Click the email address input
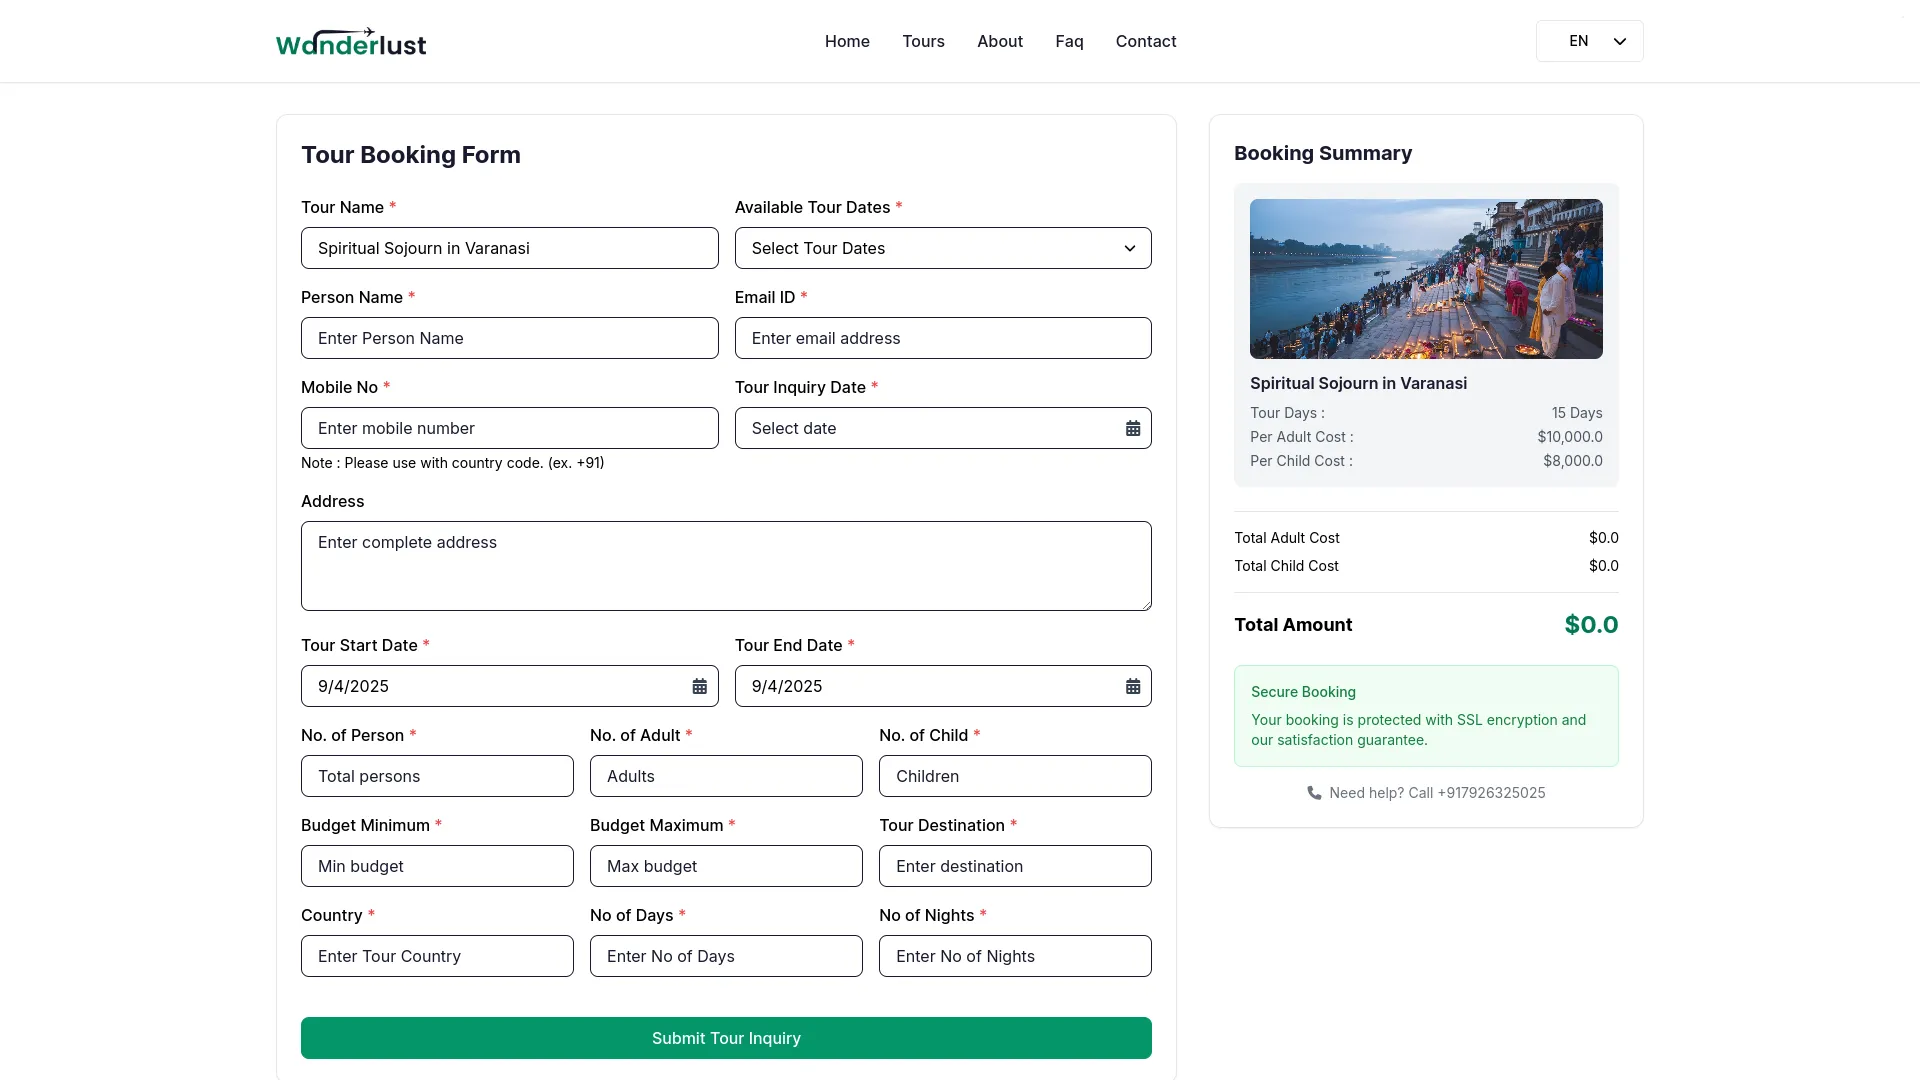1920x1080 pixels. (943, 338)
